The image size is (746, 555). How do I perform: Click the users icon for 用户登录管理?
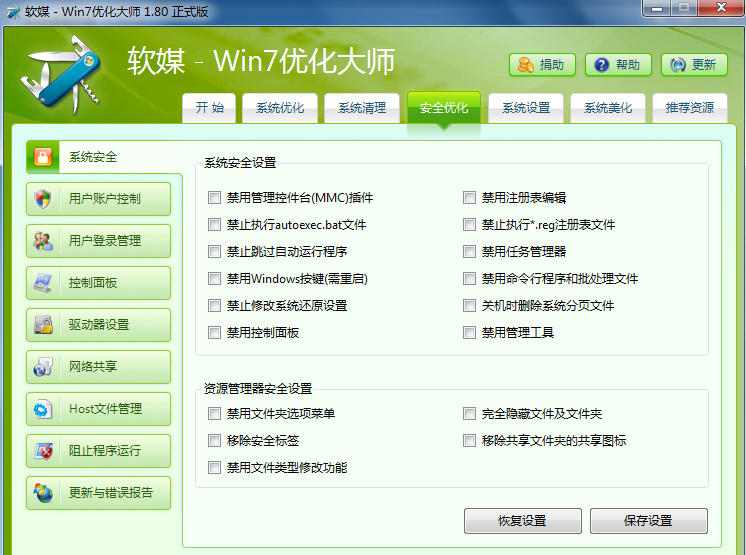[43, 241]
